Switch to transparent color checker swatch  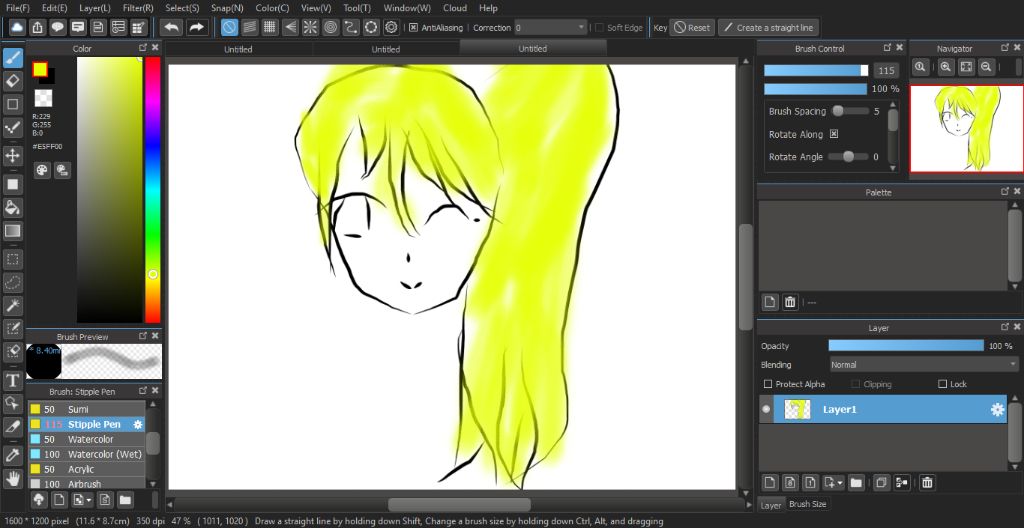point(43,98)
